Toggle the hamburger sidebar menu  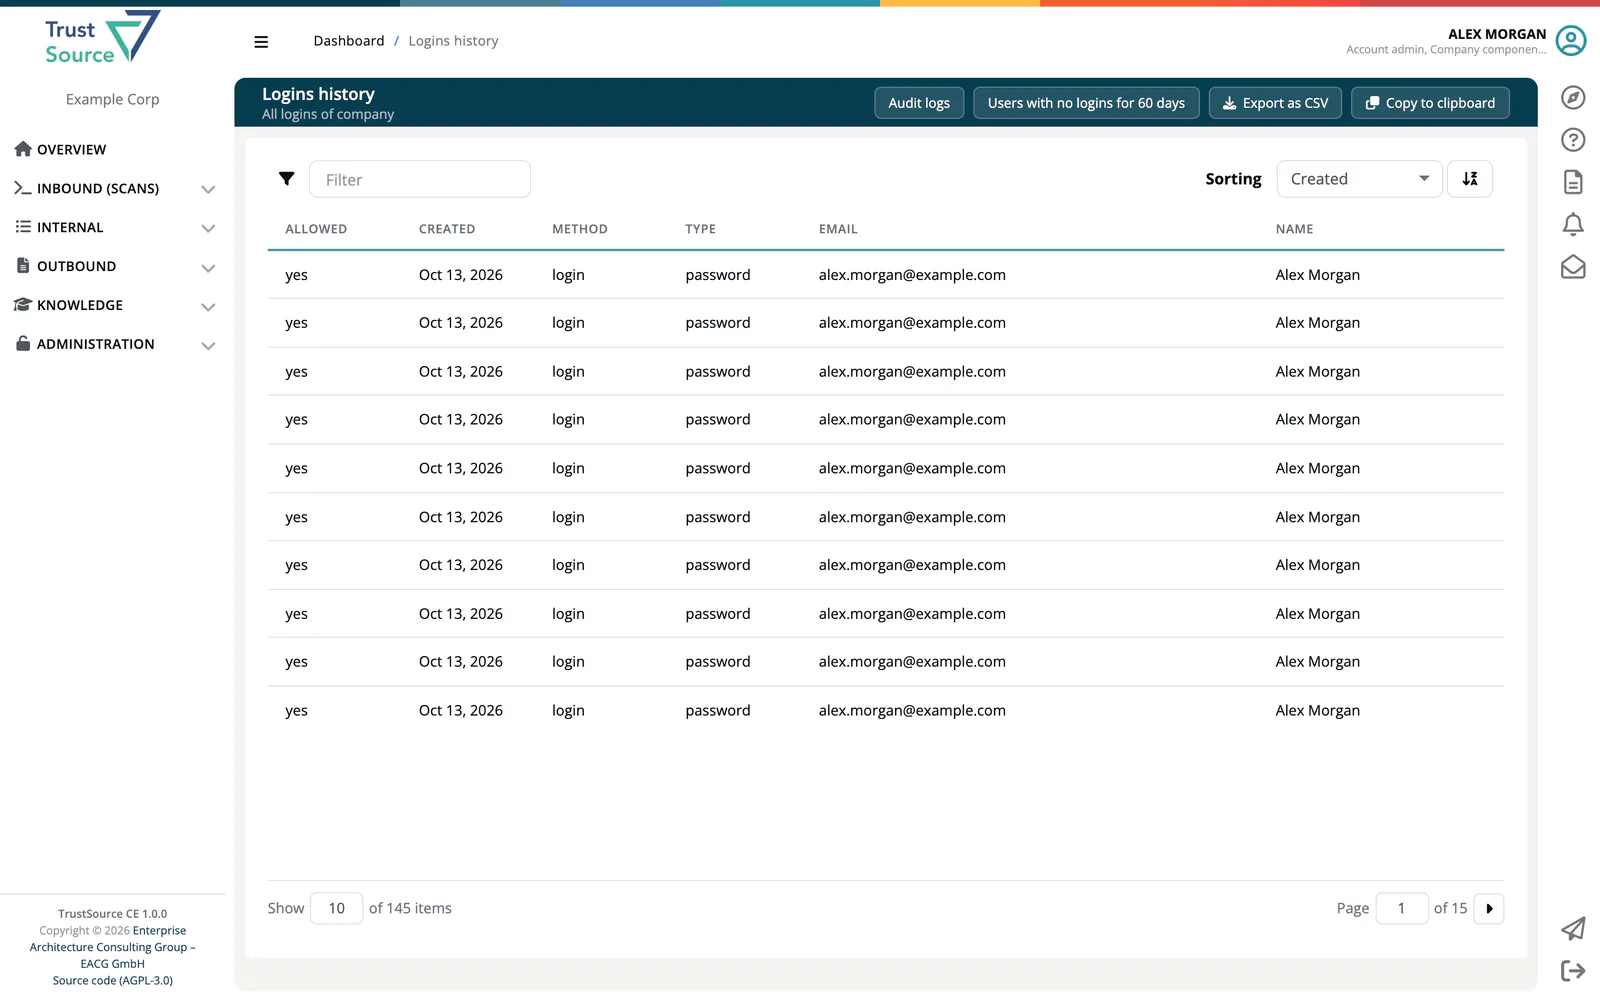click(261, 42)
